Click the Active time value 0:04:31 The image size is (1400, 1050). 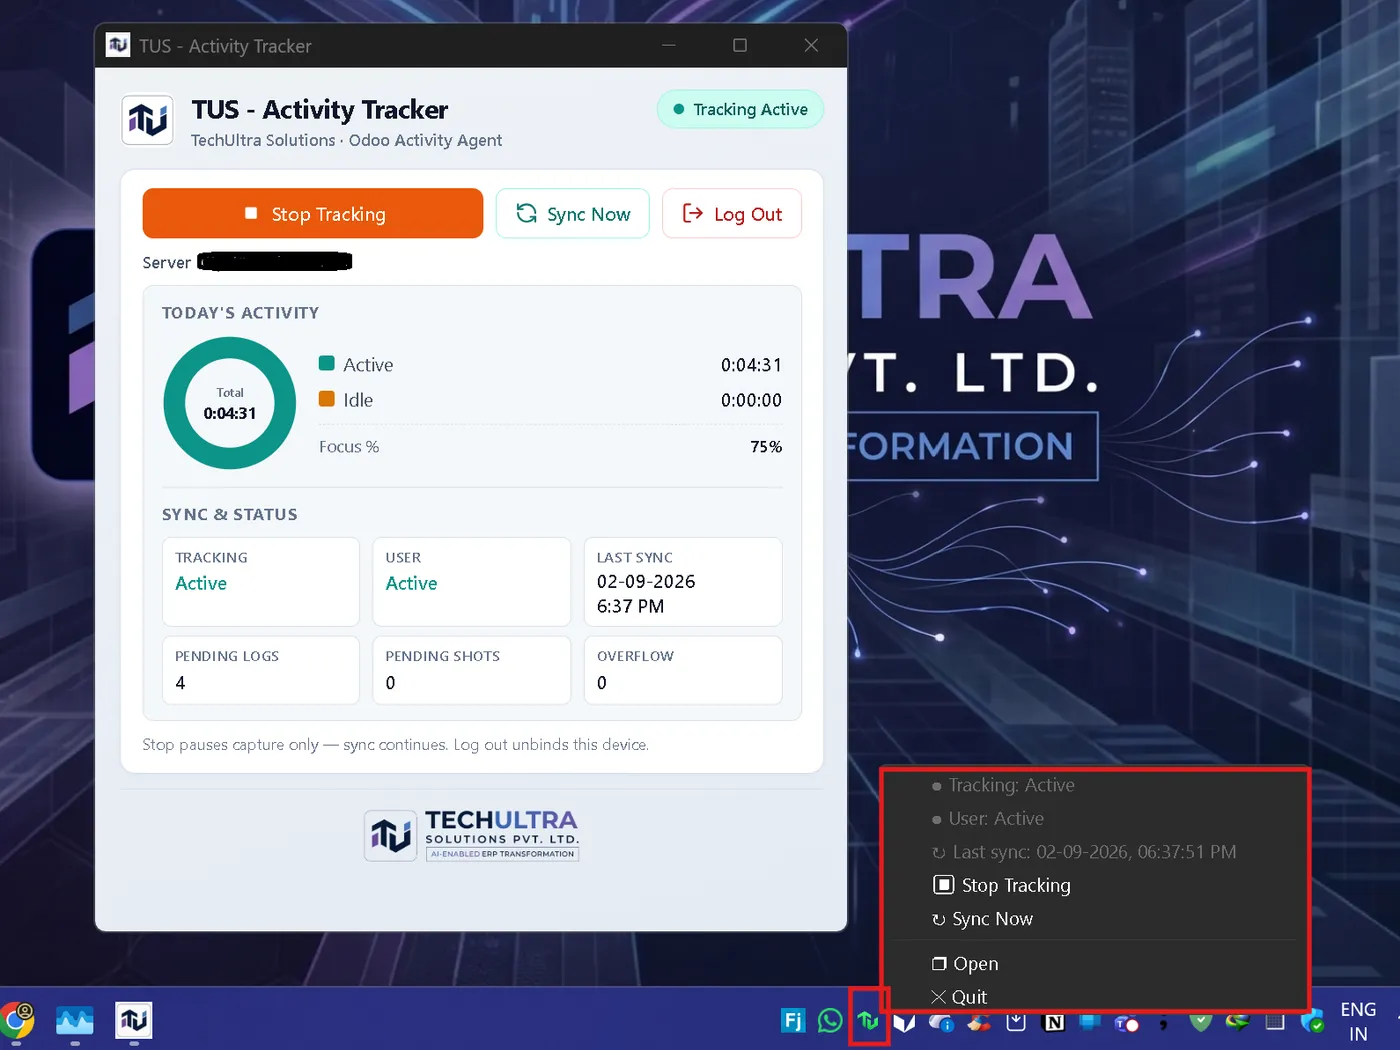tap(751, 365)
